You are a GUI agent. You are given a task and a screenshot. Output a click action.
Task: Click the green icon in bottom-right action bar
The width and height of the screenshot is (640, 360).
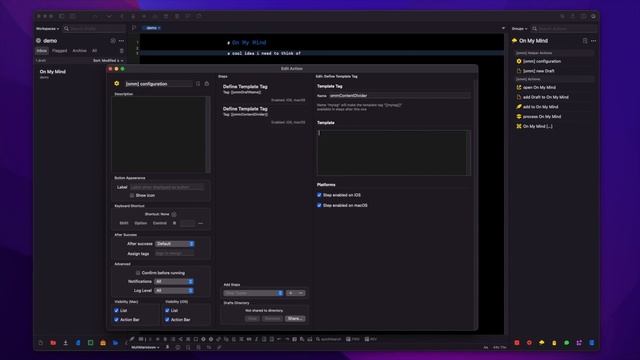coord(567,343)
